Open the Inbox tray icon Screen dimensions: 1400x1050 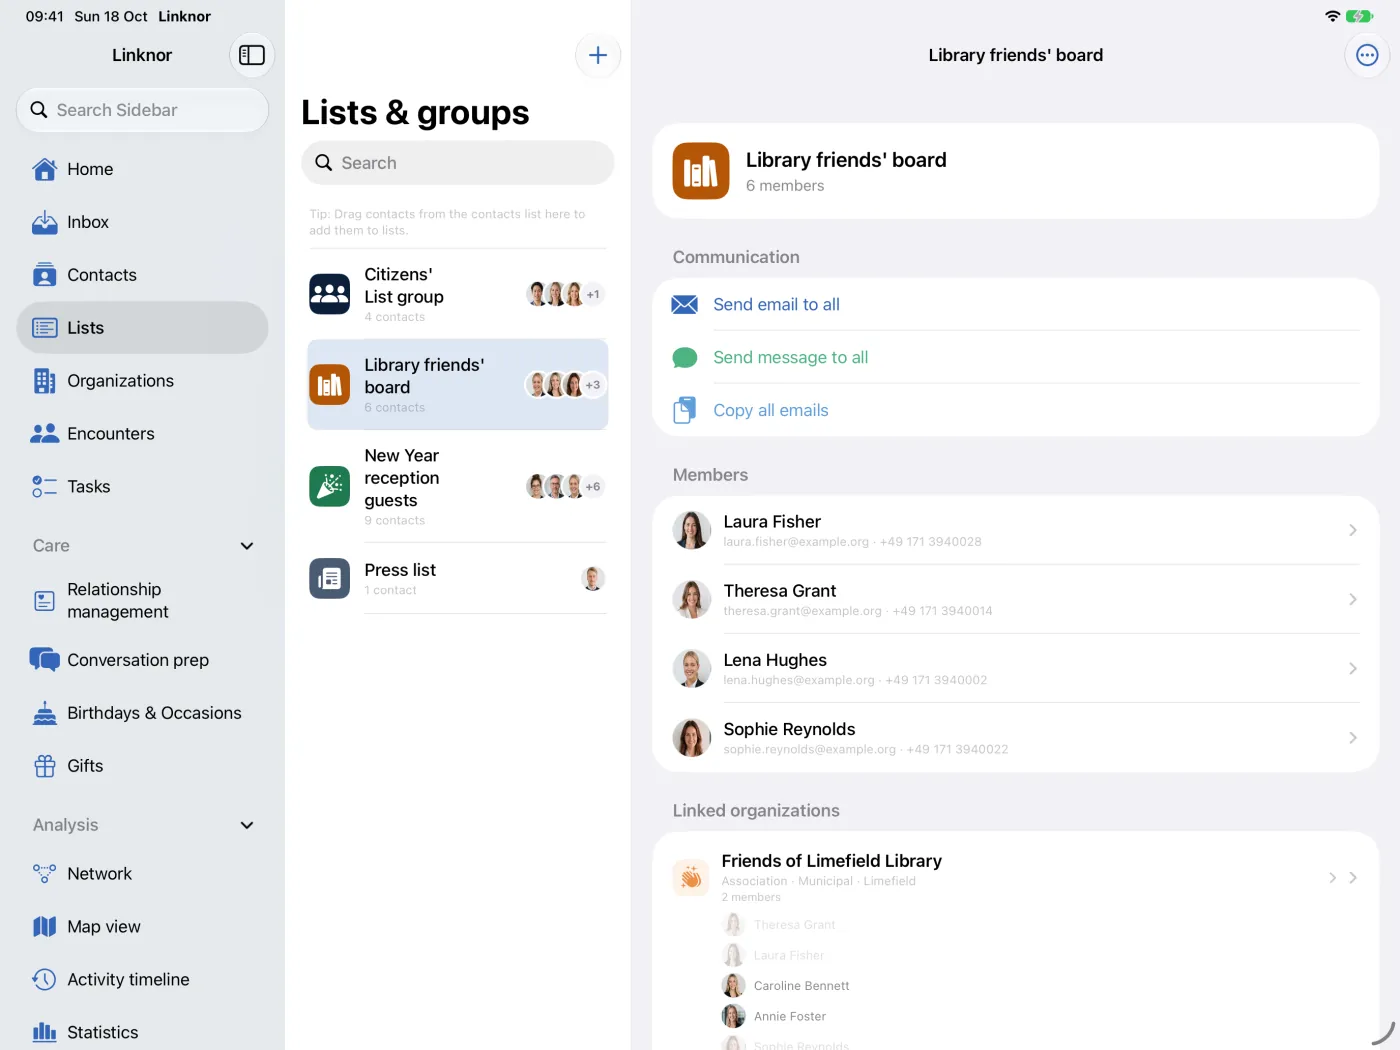point(45,222)
